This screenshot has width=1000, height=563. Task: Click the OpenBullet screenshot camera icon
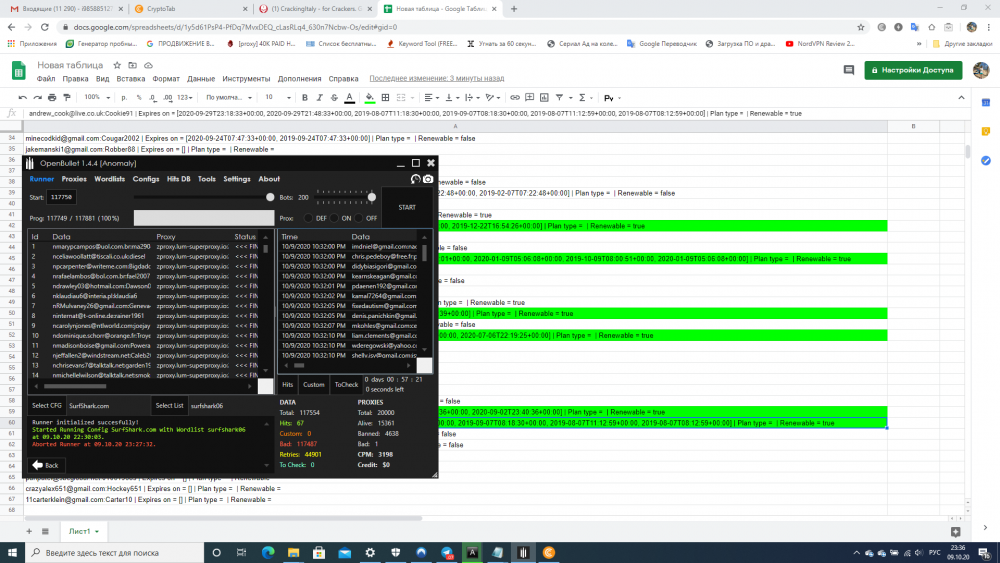click(428, 179)
